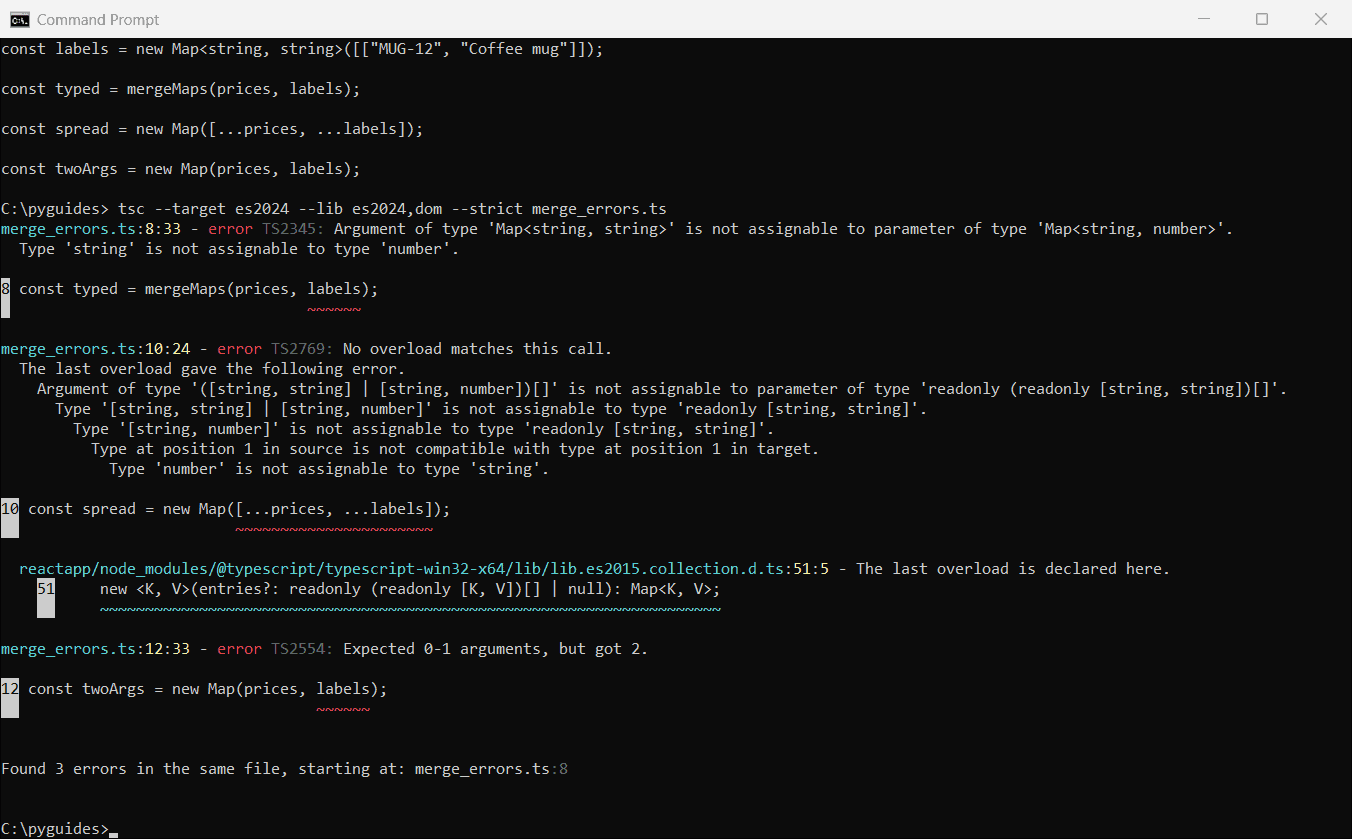Close the Command Prompt window

1320,19
